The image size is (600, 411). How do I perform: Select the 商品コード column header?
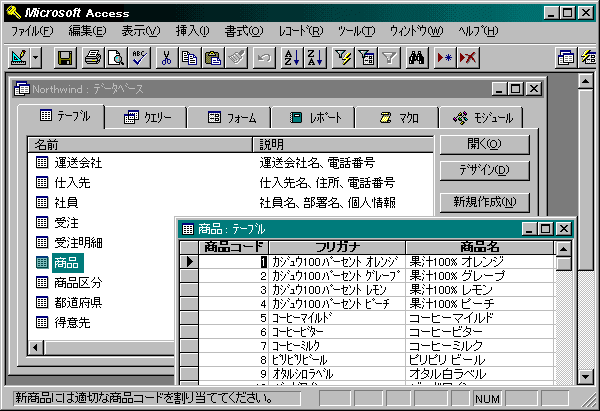coord(233,247)
